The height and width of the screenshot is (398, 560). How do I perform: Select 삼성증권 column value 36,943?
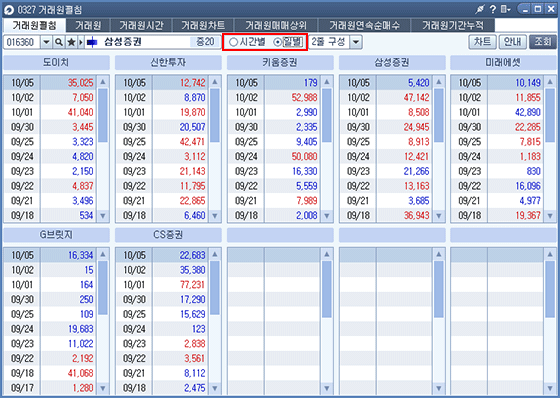(x=416, y=215)
